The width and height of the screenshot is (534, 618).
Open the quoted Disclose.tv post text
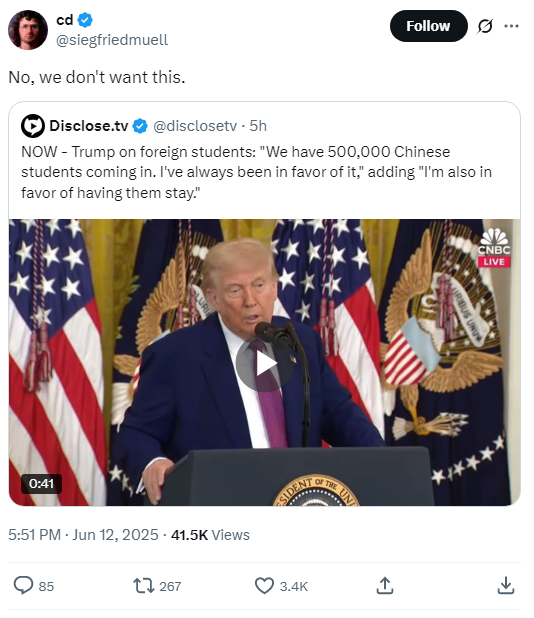(257, 172)
